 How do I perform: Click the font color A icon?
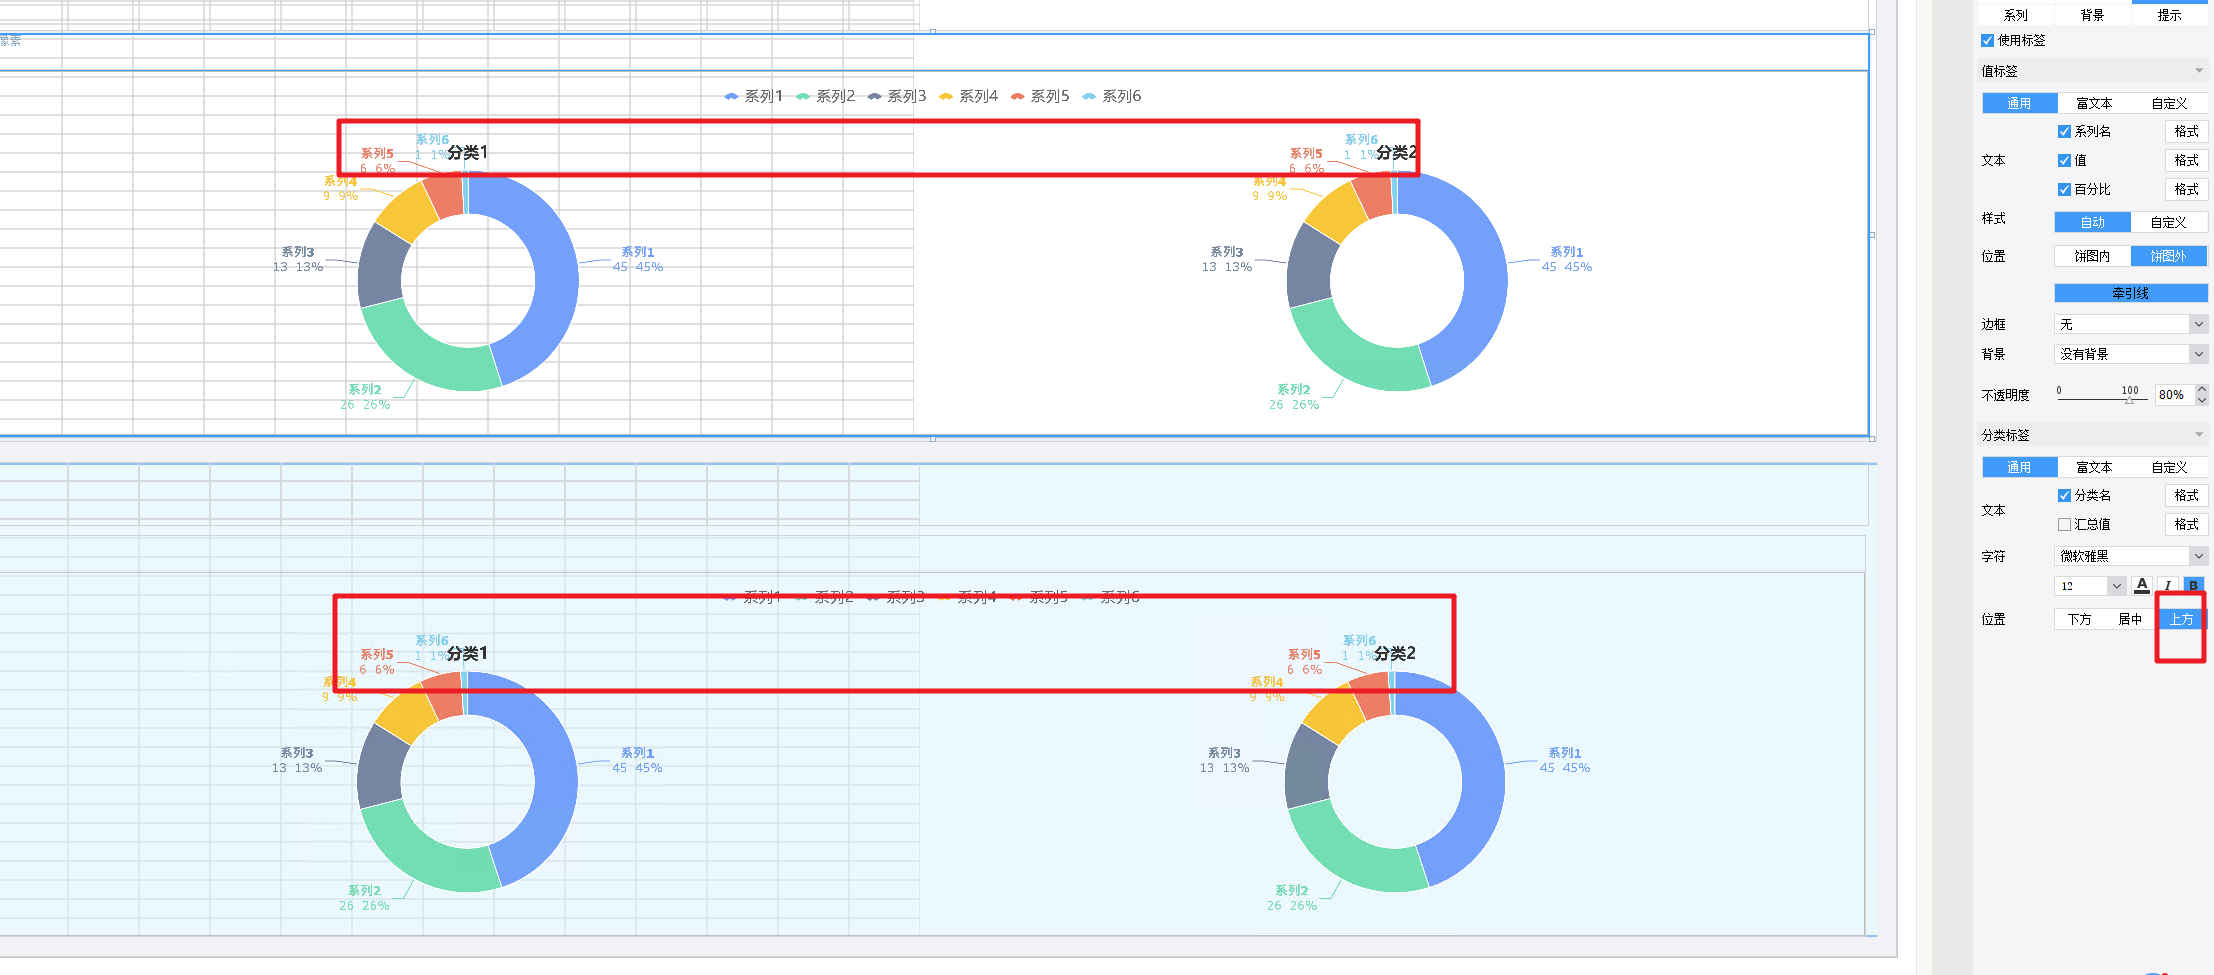point(2141,586)
